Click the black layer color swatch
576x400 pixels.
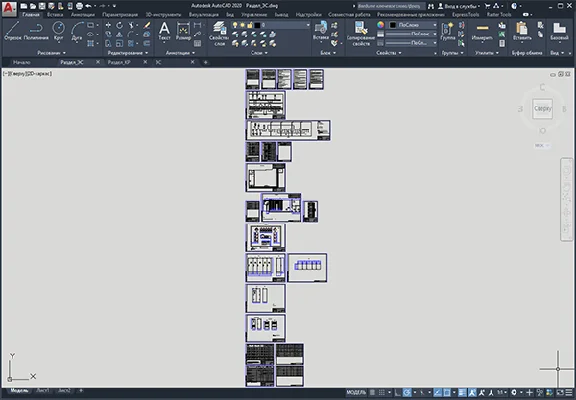pyautogui.click(x=258, y=25)
